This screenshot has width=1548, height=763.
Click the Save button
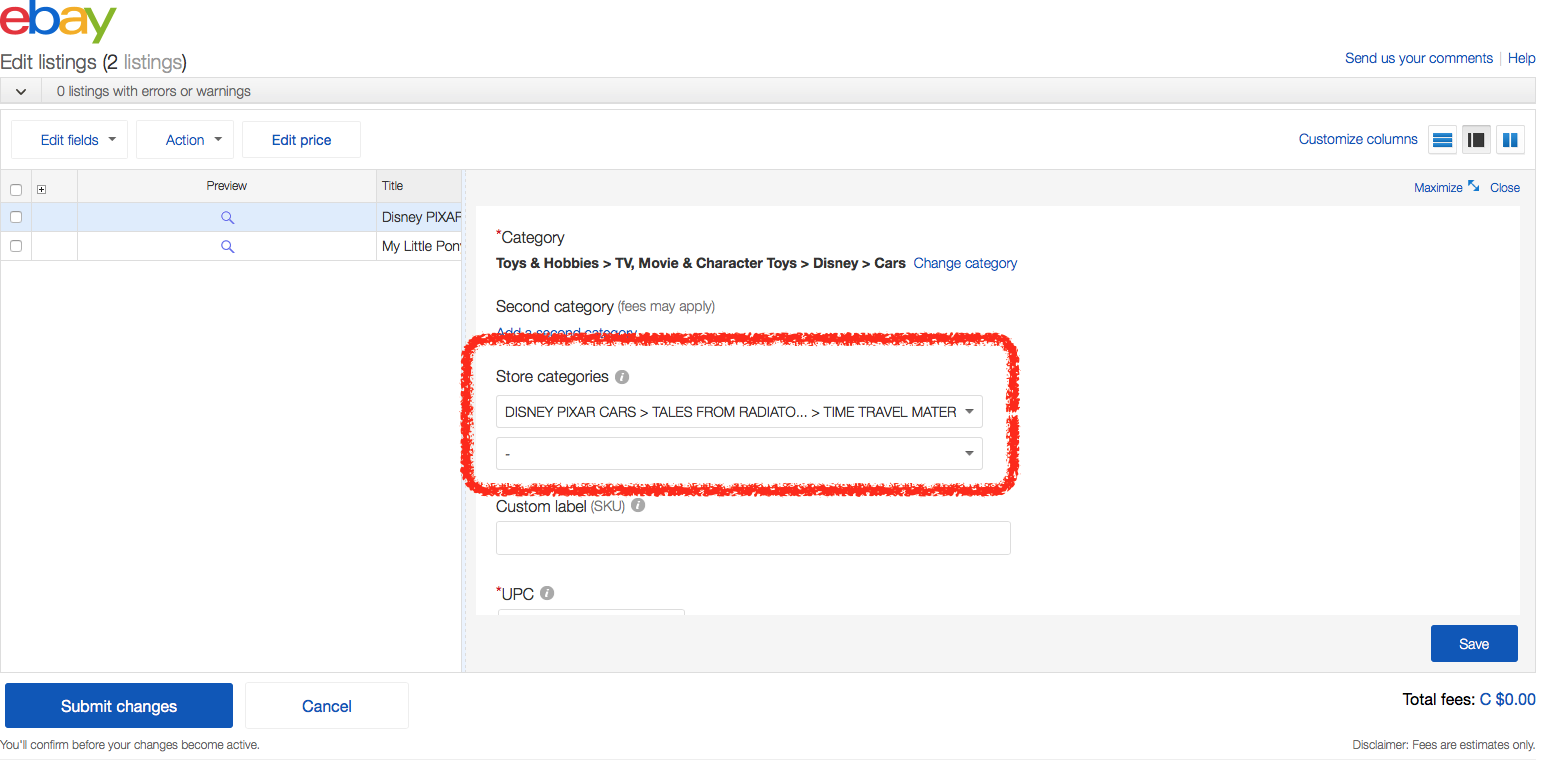(x=1474, y=644)
